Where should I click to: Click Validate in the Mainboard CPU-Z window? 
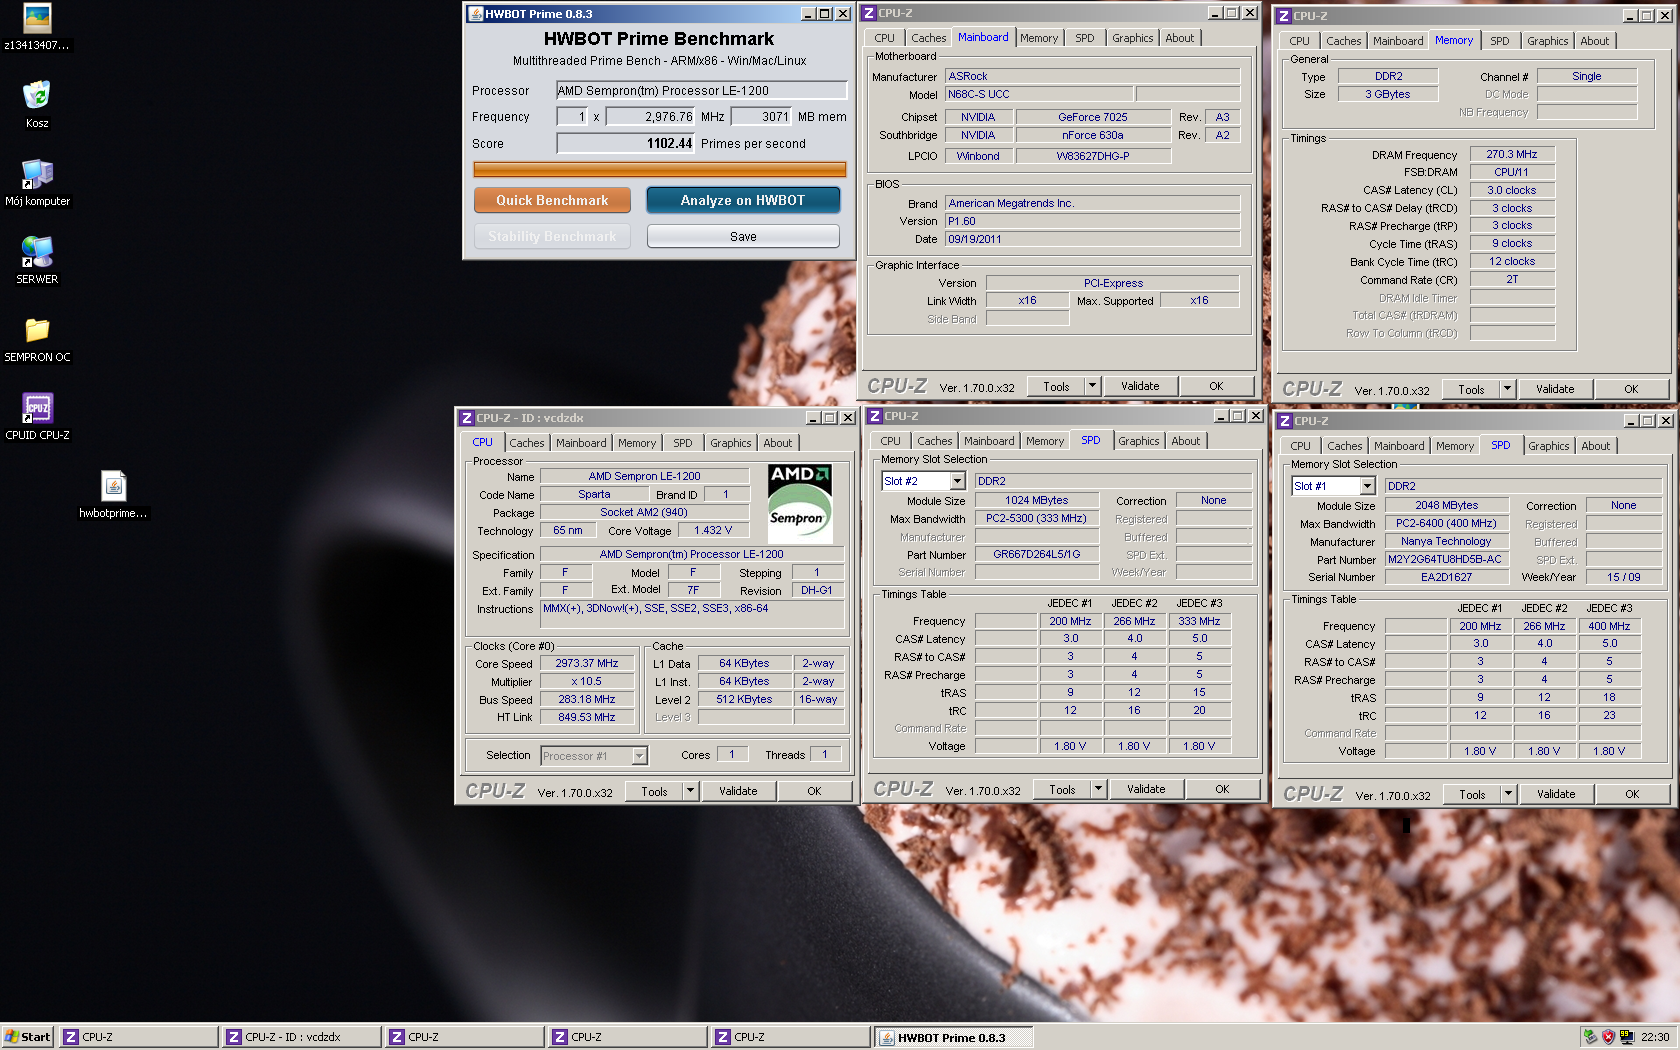pyautogui.click(x=1140, y=386)
